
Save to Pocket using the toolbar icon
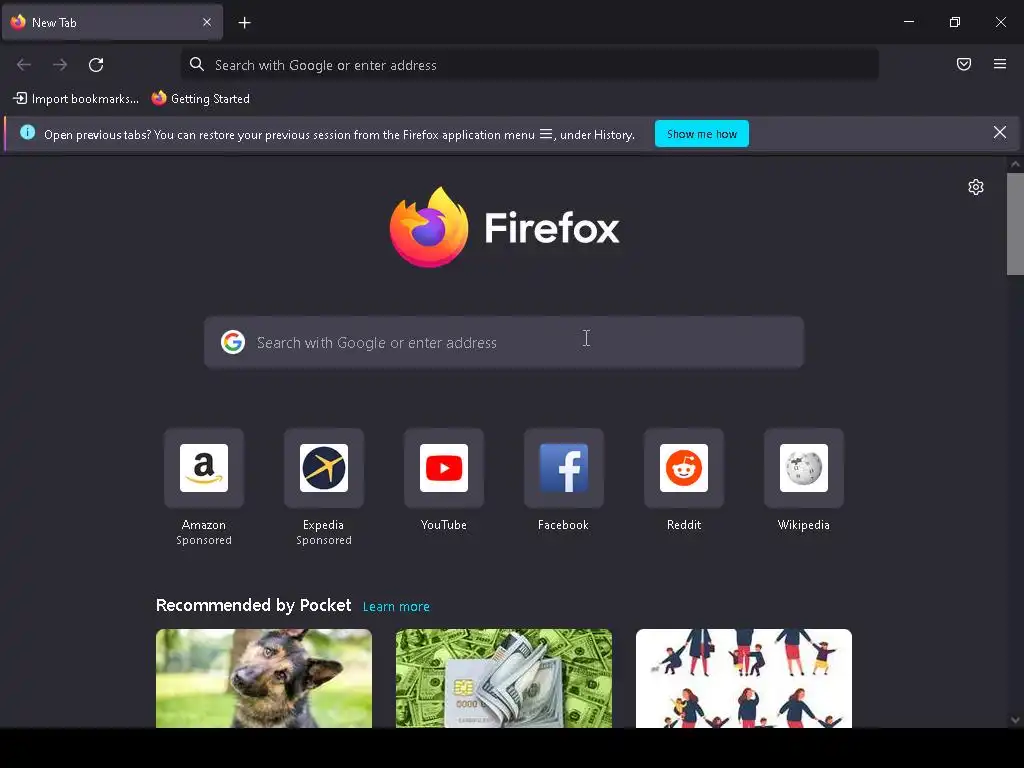click(x=964, y=64)
